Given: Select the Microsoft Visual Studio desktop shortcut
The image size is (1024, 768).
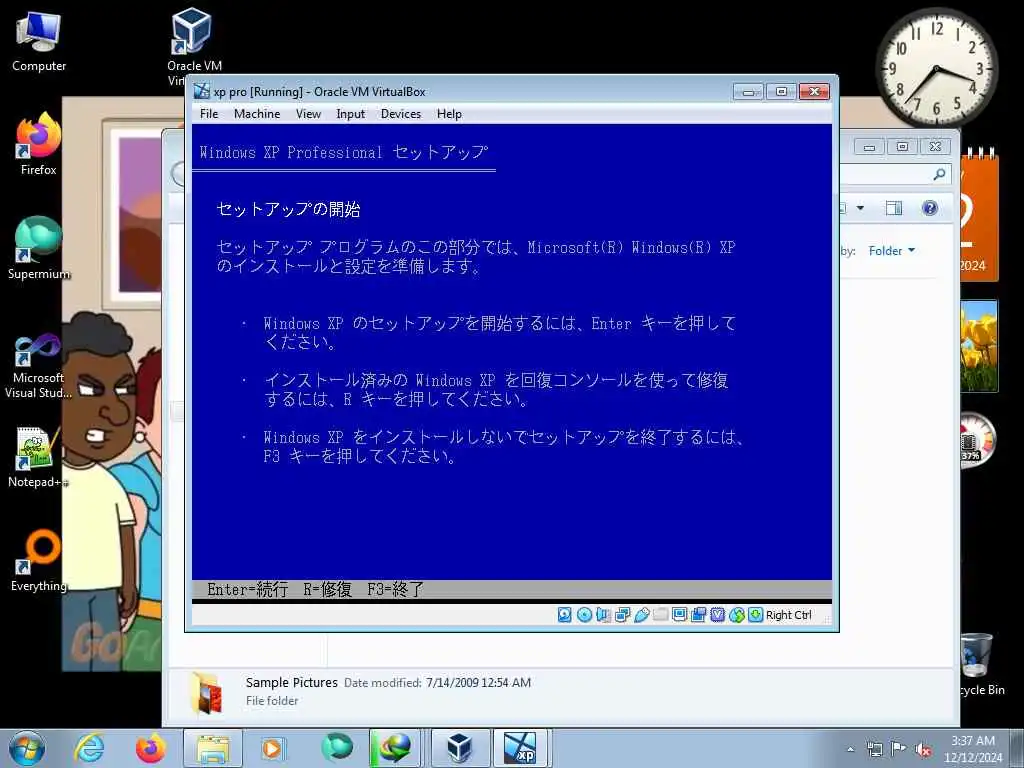Looking at the screenshot, I should (x=39, y=365).
